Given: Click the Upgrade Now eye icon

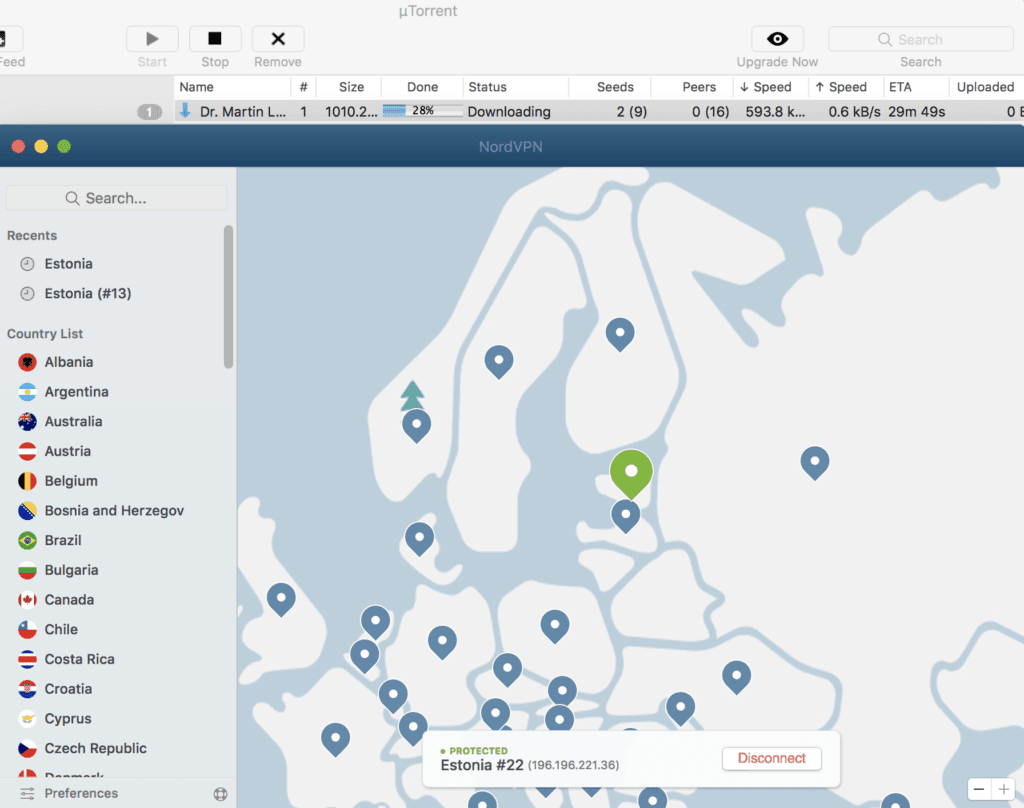Looking at the screenshot, I should click(x=777, y=40).
